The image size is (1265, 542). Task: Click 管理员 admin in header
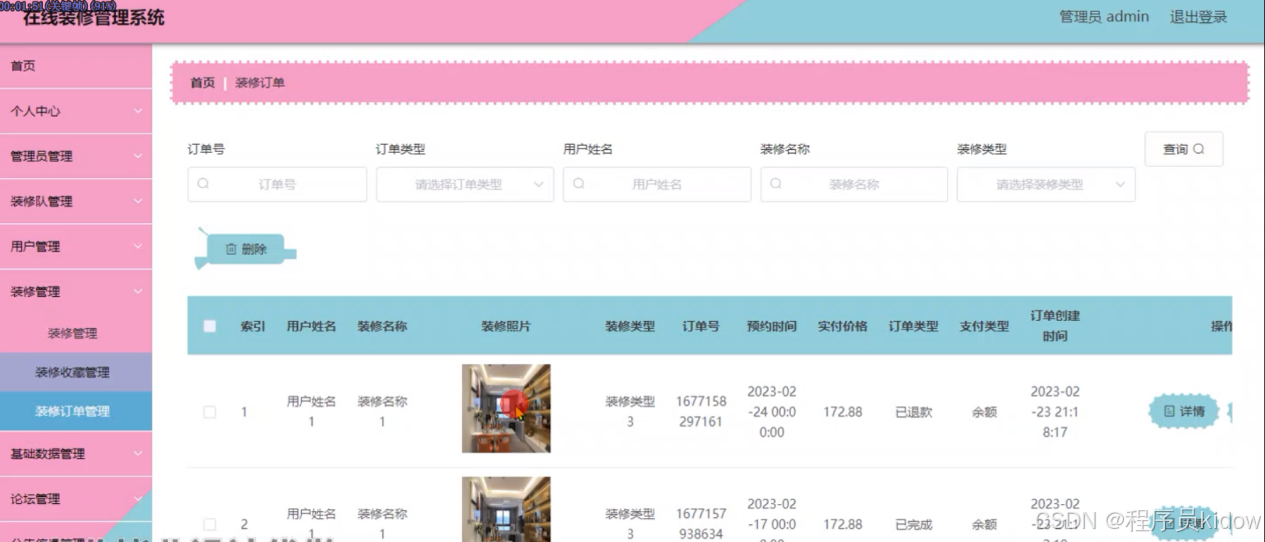coord(1104,17)
